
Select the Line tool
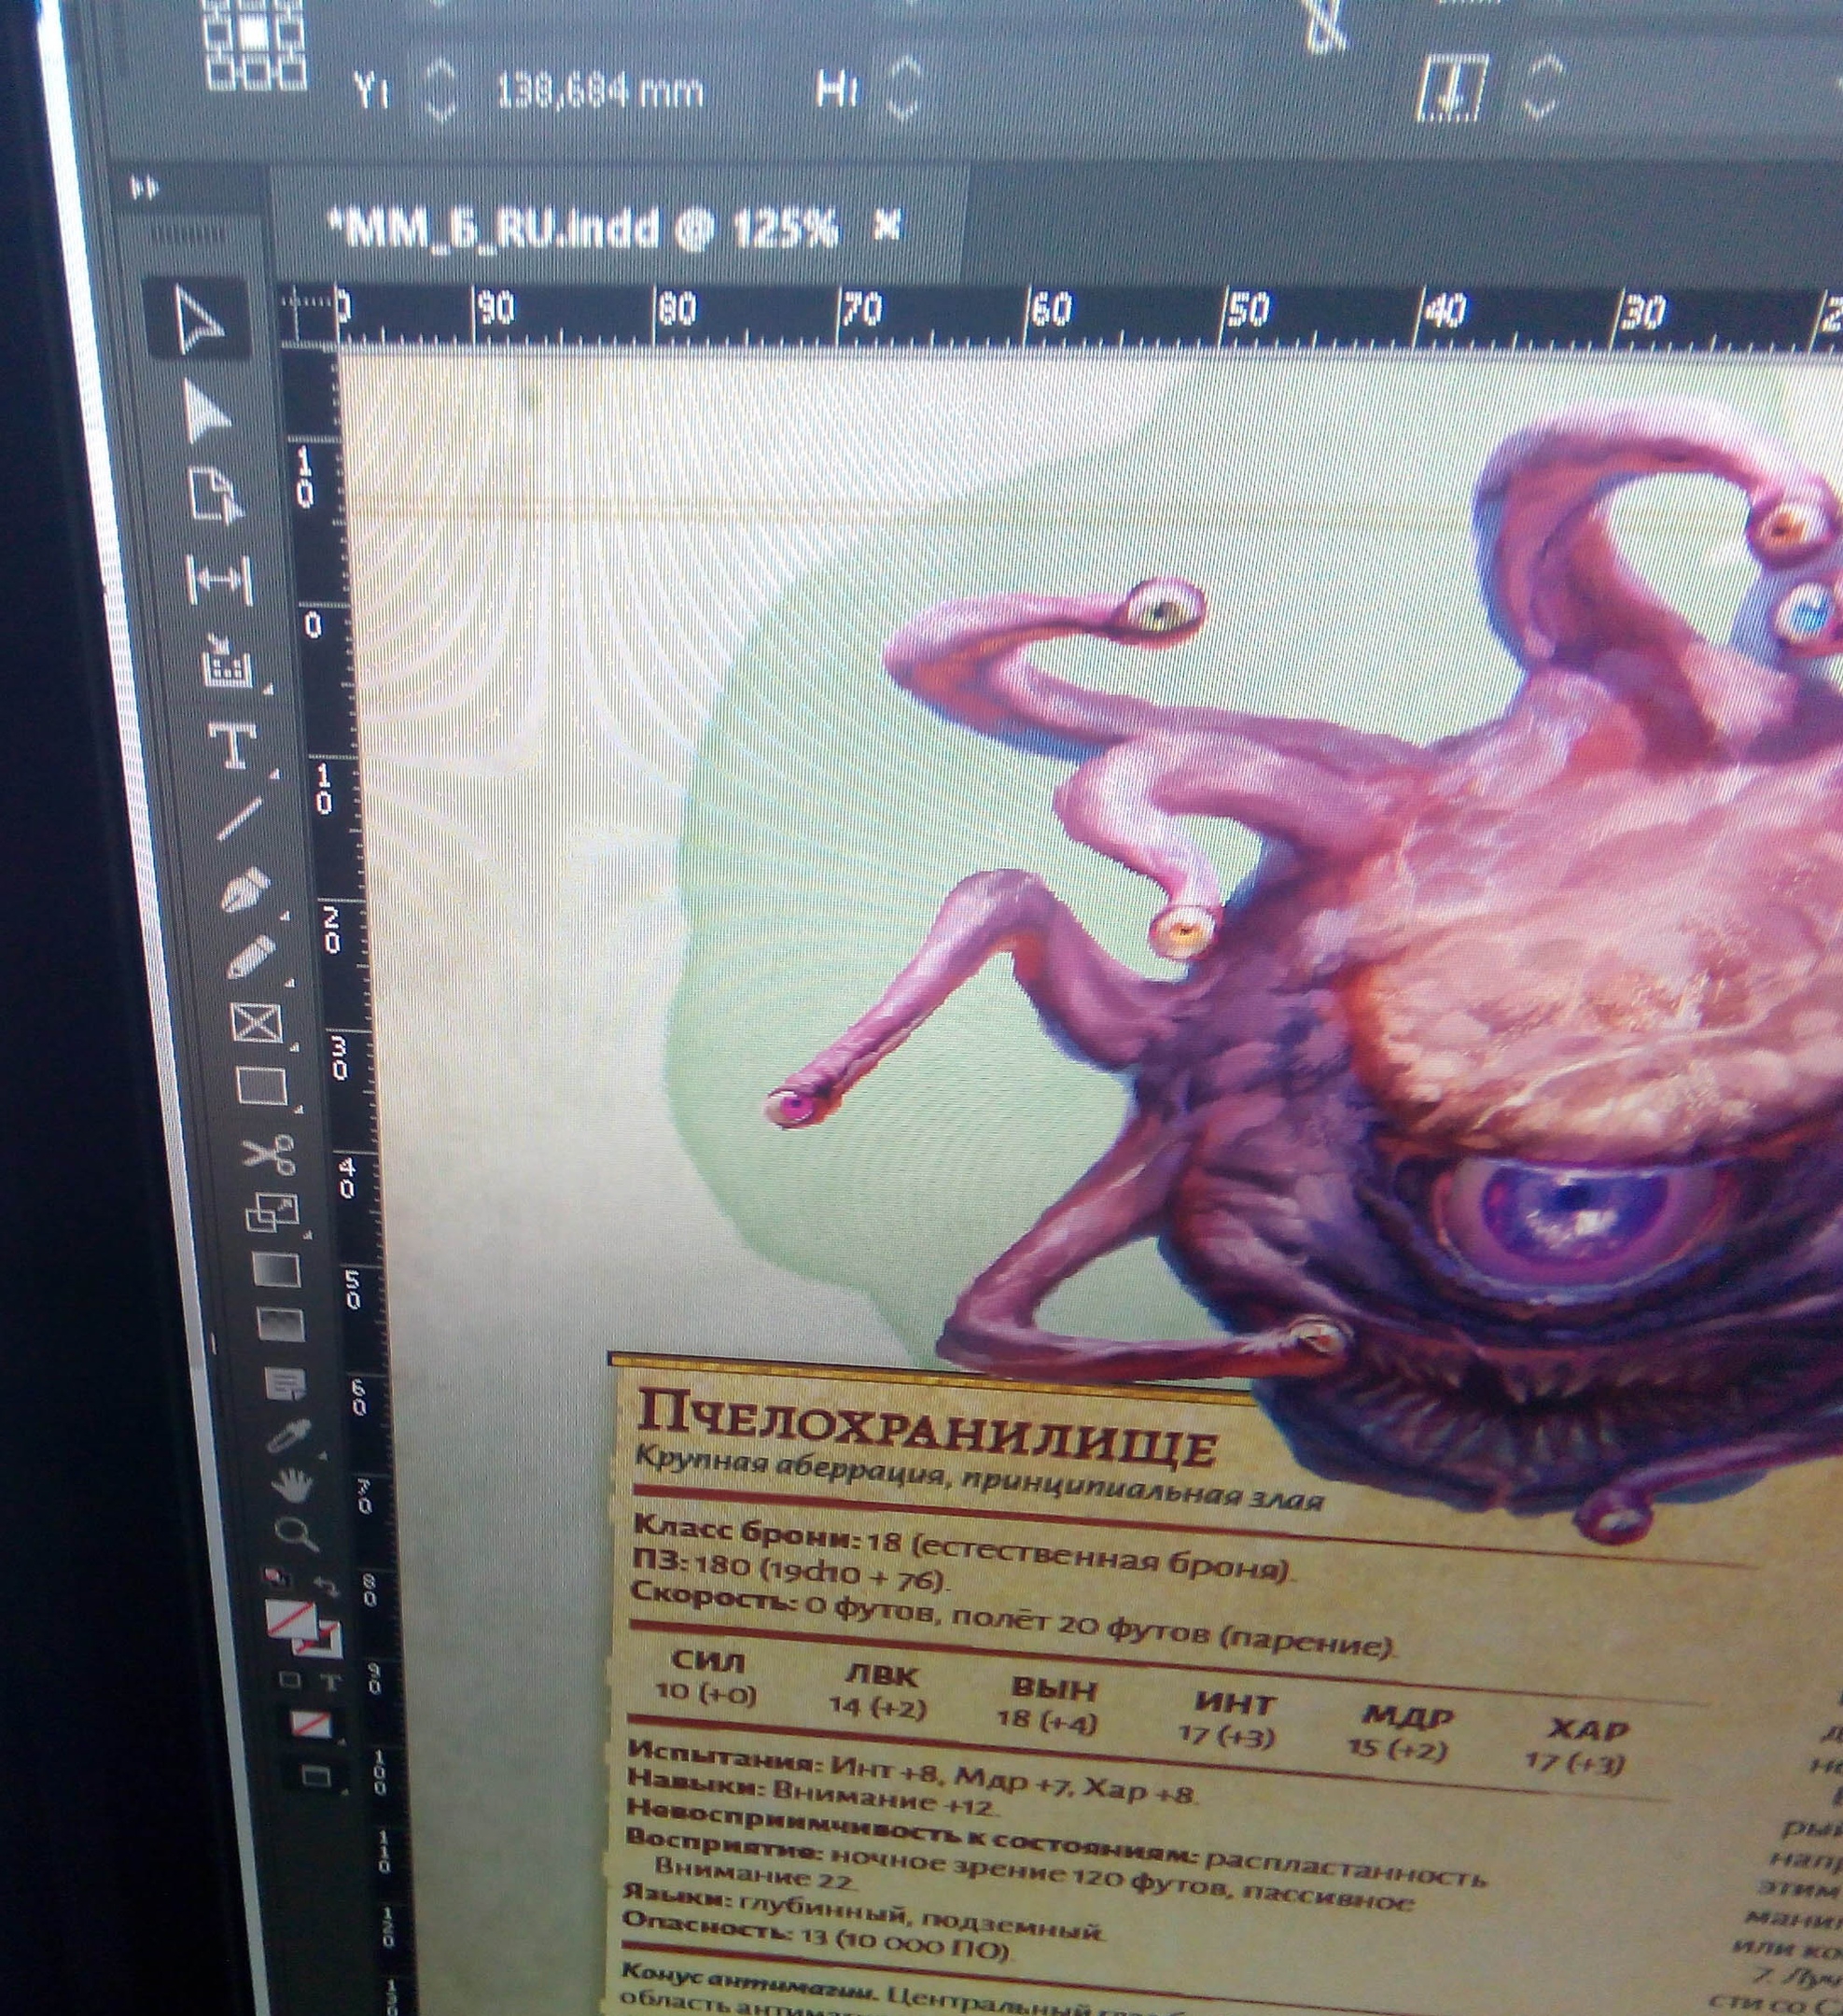[x=239, y=820]
